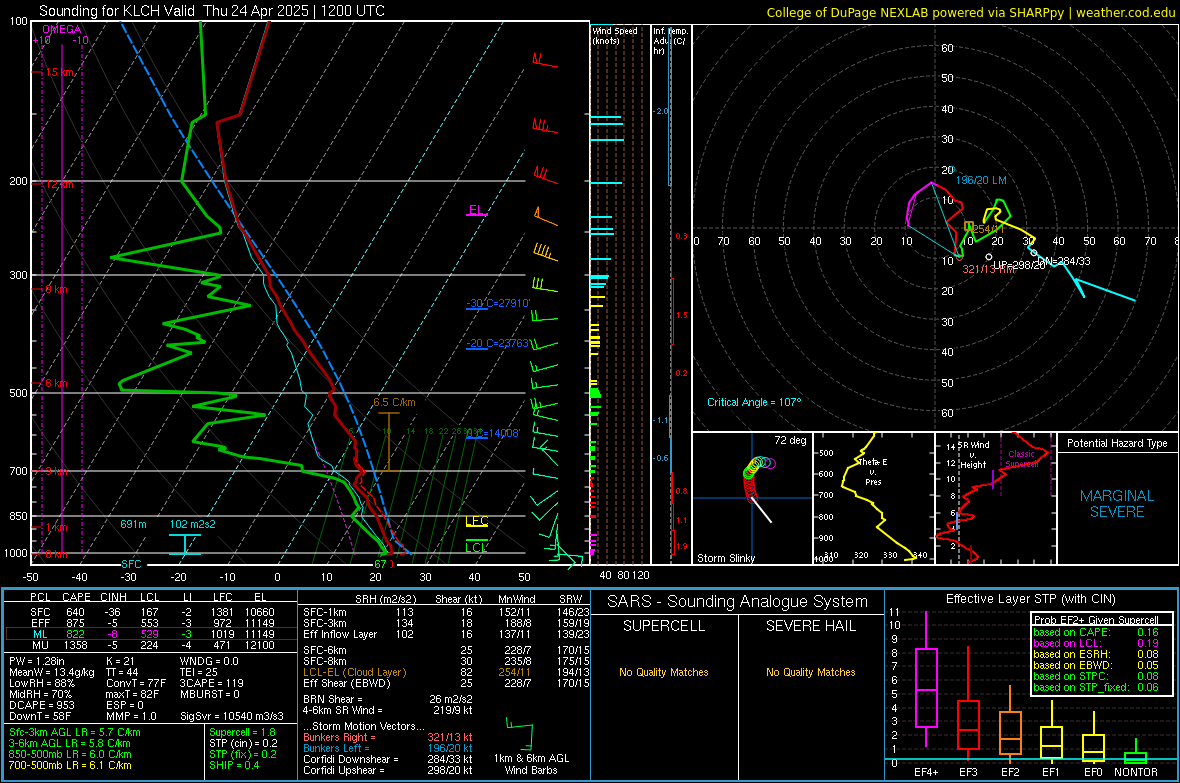
Task: Select the magenta OMEGA label
Action: point(62,29)
